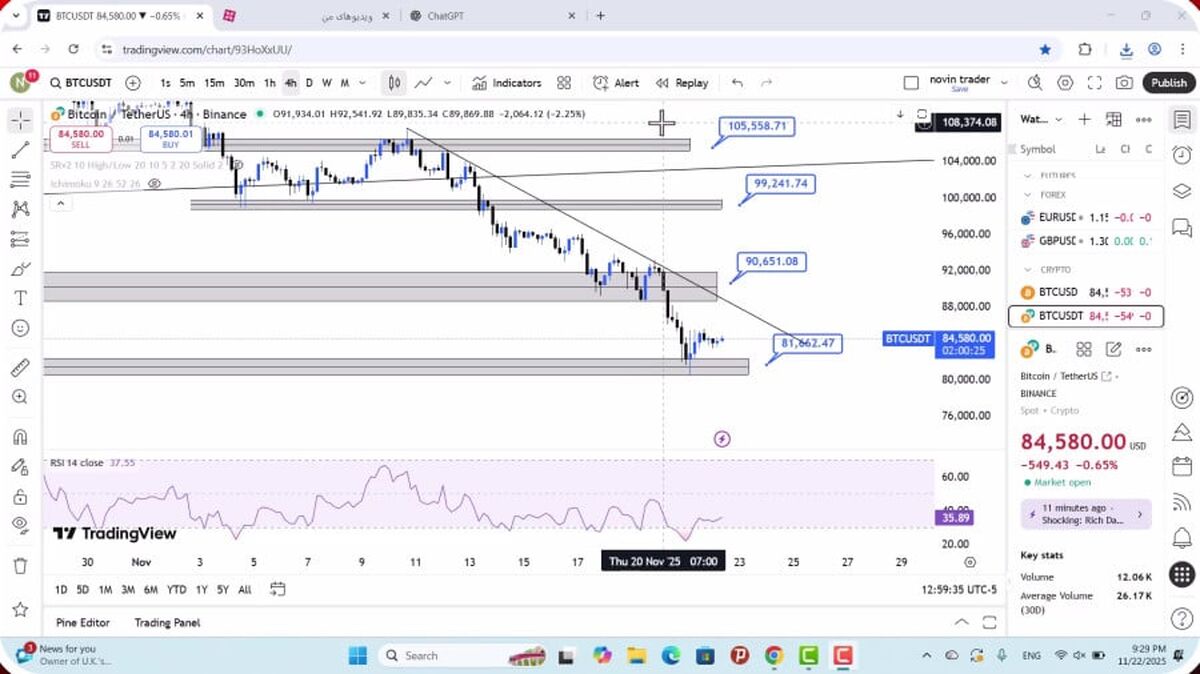Select the trend line drawing tool
This screenshot has width=1200, height=674.
20,150
